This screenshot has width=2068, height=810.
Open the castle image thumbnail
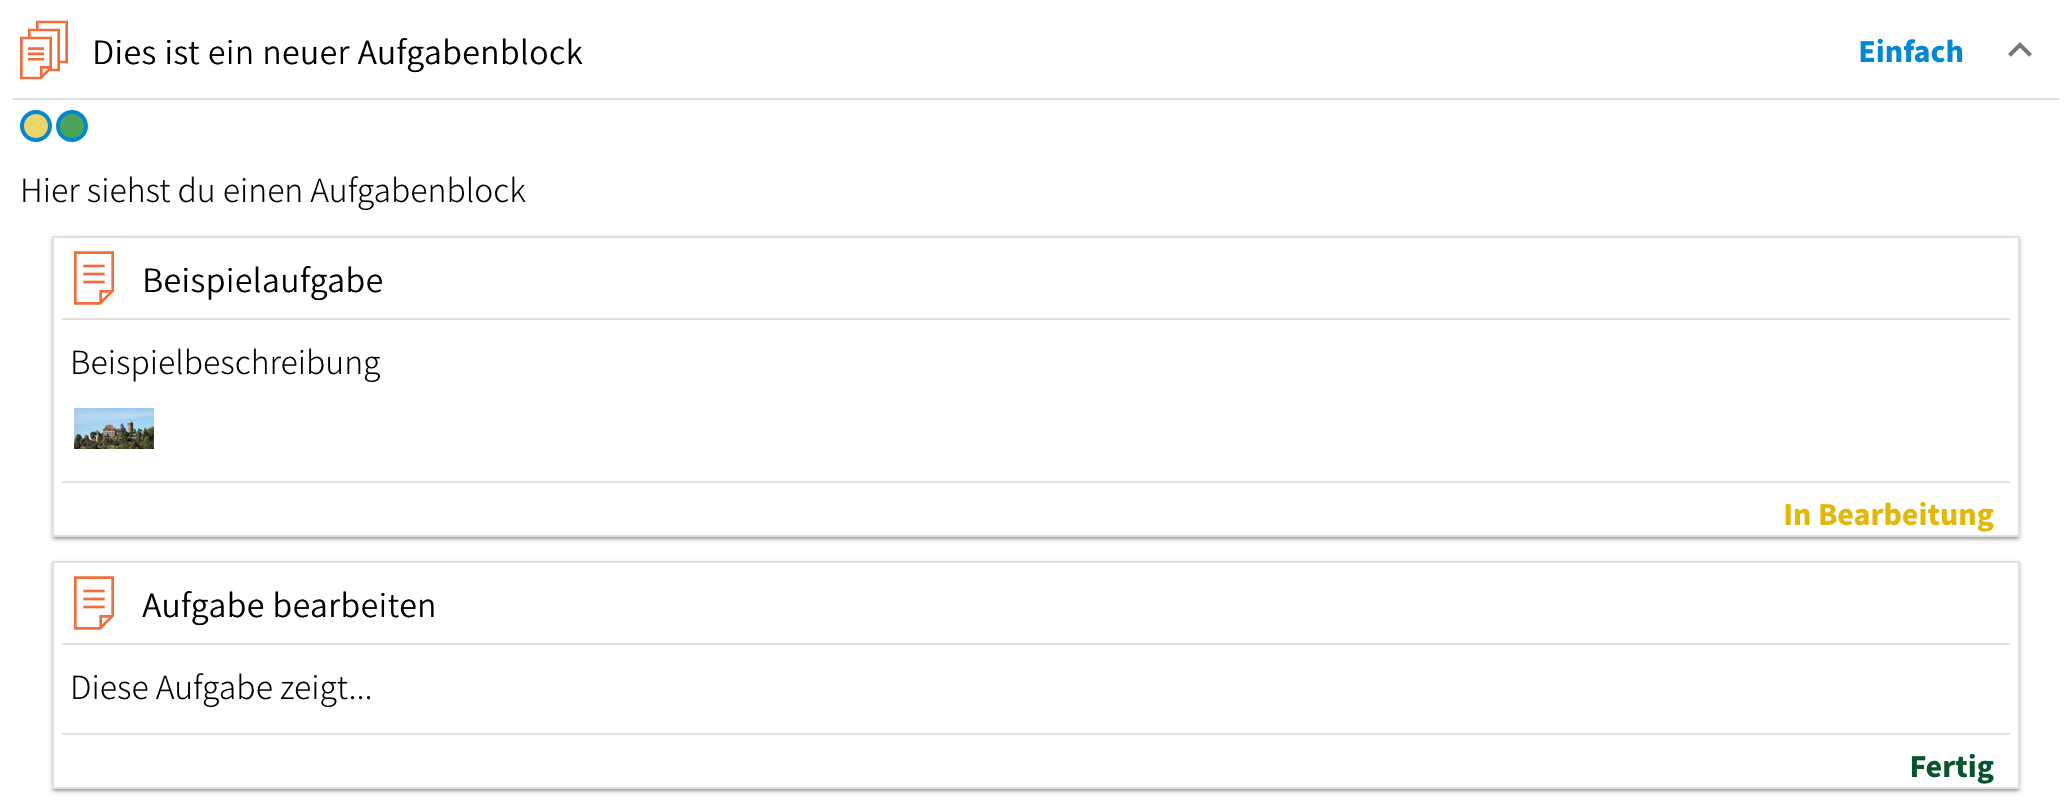click(x=114, y=428)
